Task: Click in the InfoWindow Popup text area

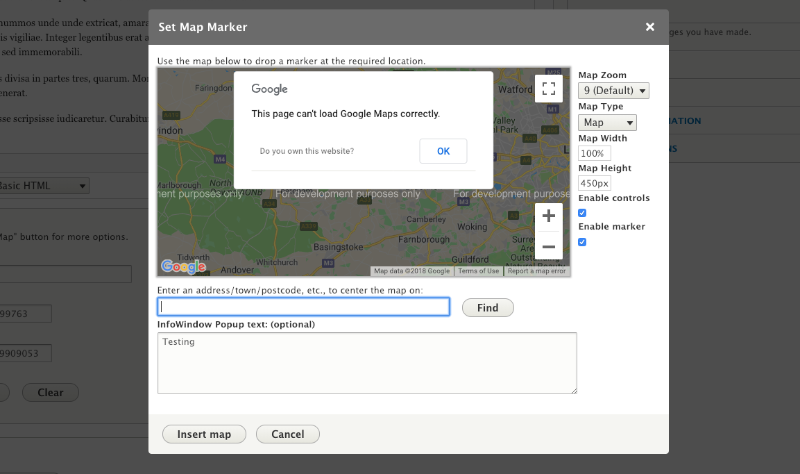Action: tap(367, 363)
